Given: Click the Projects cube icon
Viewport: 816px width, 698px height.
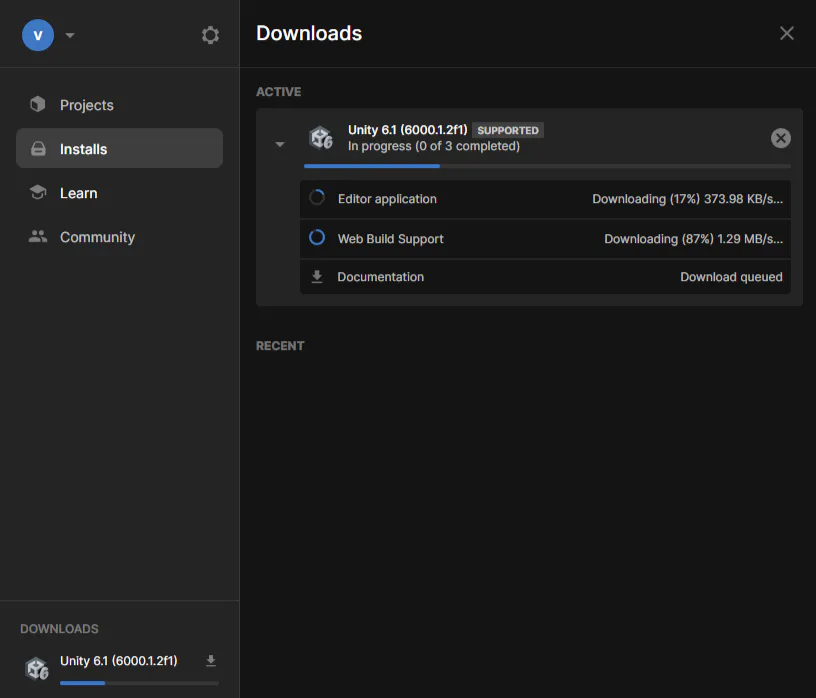Looking at the screenshot, I should 37,104.
